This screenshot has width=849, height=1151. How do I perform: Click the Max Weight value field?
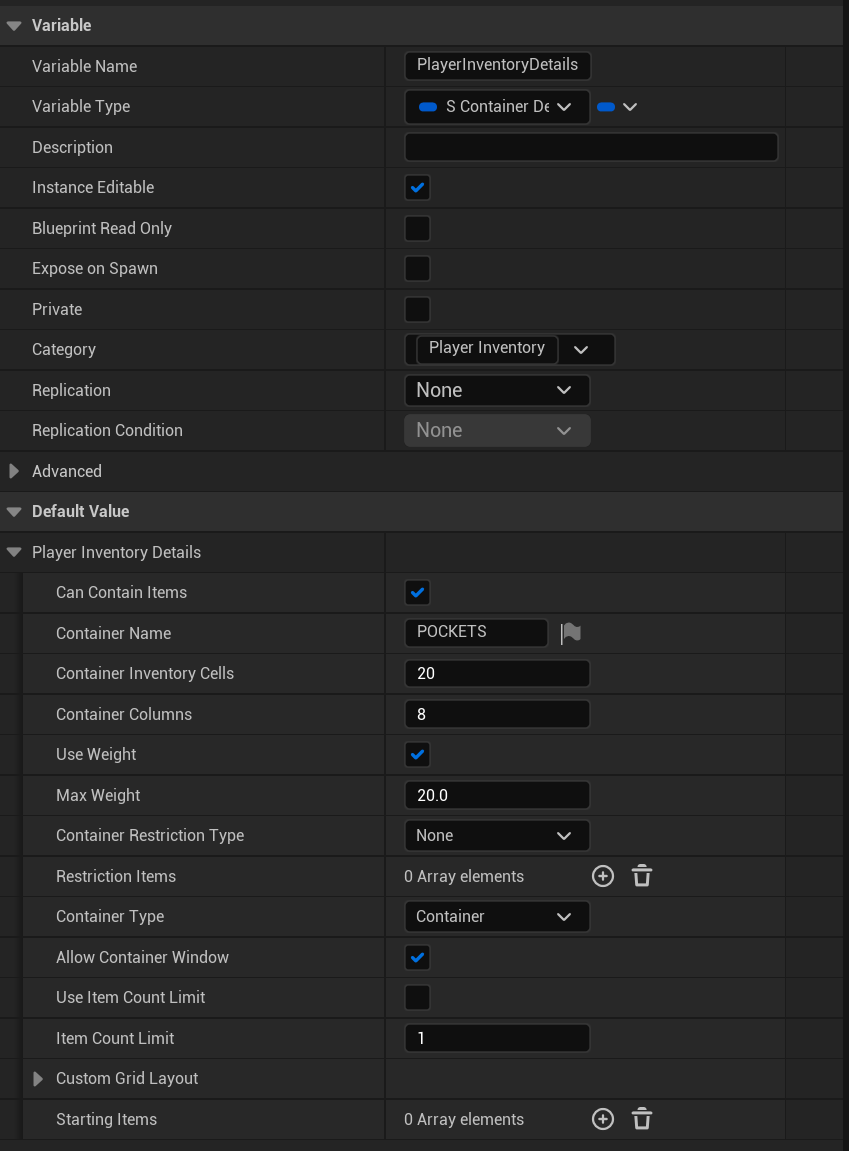(x=496, y=795)
